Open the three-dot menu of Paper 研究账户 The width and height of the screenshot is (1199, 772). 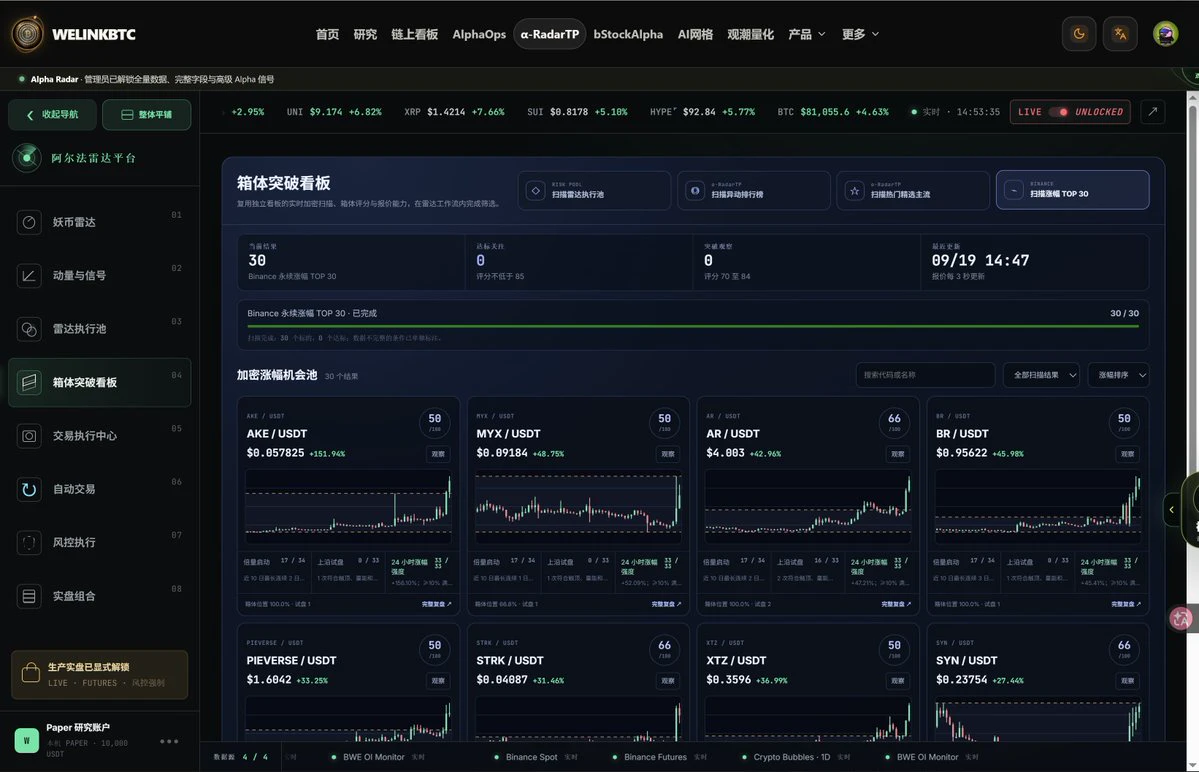[x=169, y=741]
